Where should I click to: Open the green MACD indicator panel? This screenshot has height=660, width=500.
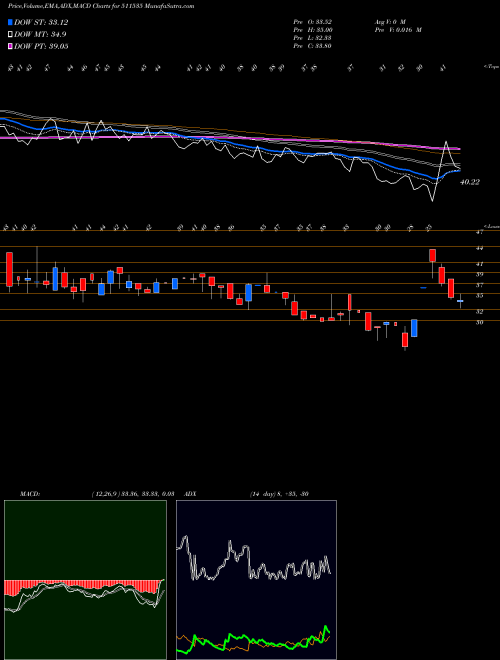point(85,580)
